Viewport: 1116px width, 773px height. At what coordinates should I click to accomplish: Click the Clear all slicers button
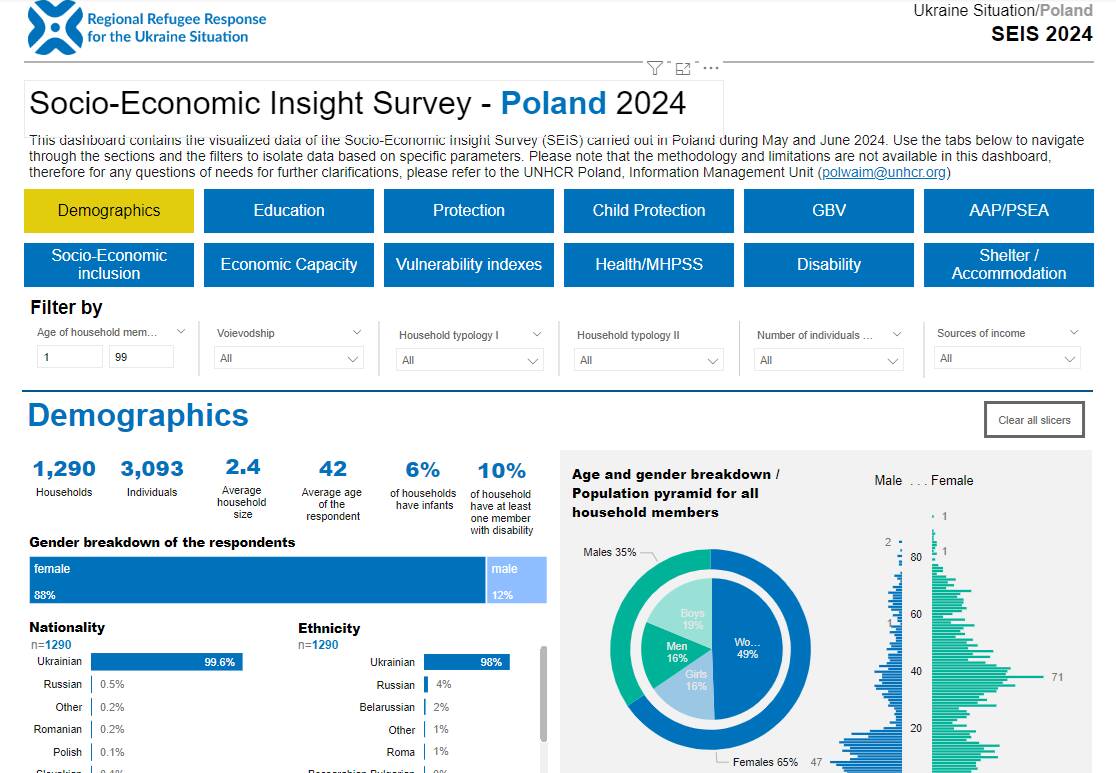1034,420
